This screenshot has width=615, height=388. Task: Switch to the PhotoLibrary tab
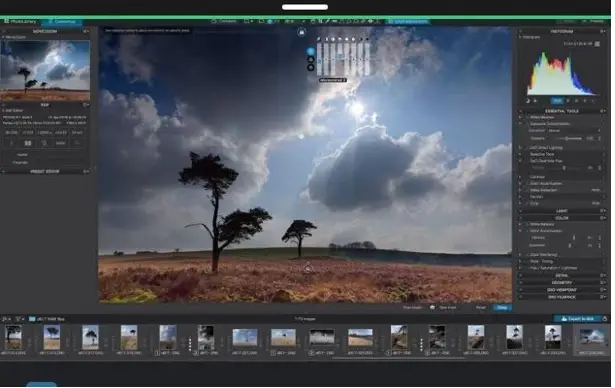coord(20,22)
